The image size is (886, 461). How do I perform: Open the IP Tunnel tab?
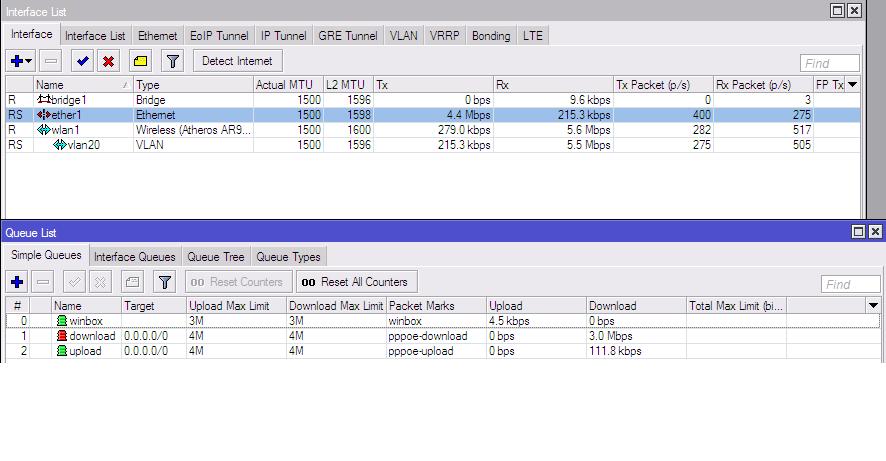pyautogui.click(x=284, y=36)
